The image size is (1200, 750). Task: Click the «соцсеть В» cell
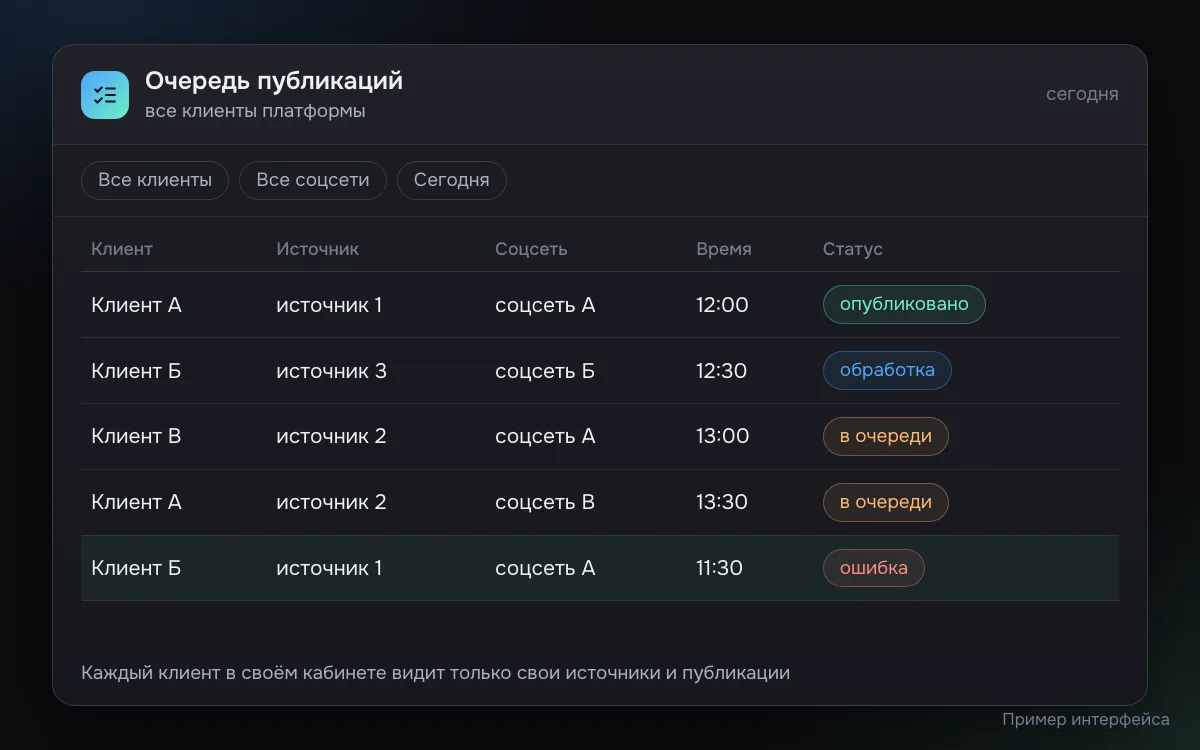[545, 502]
